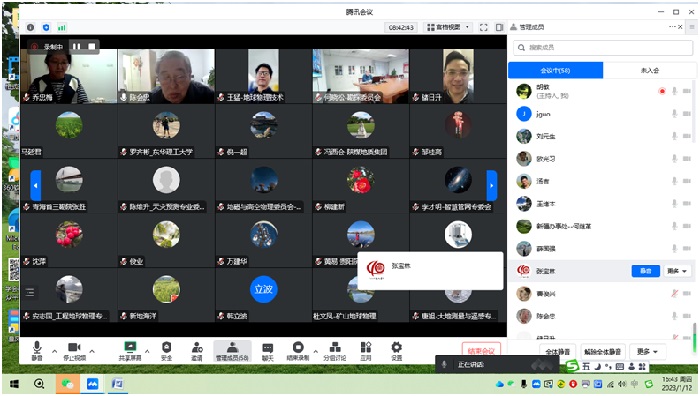
Task: Click the 全体静音 mute-all button
Action: tap(558, 352)
